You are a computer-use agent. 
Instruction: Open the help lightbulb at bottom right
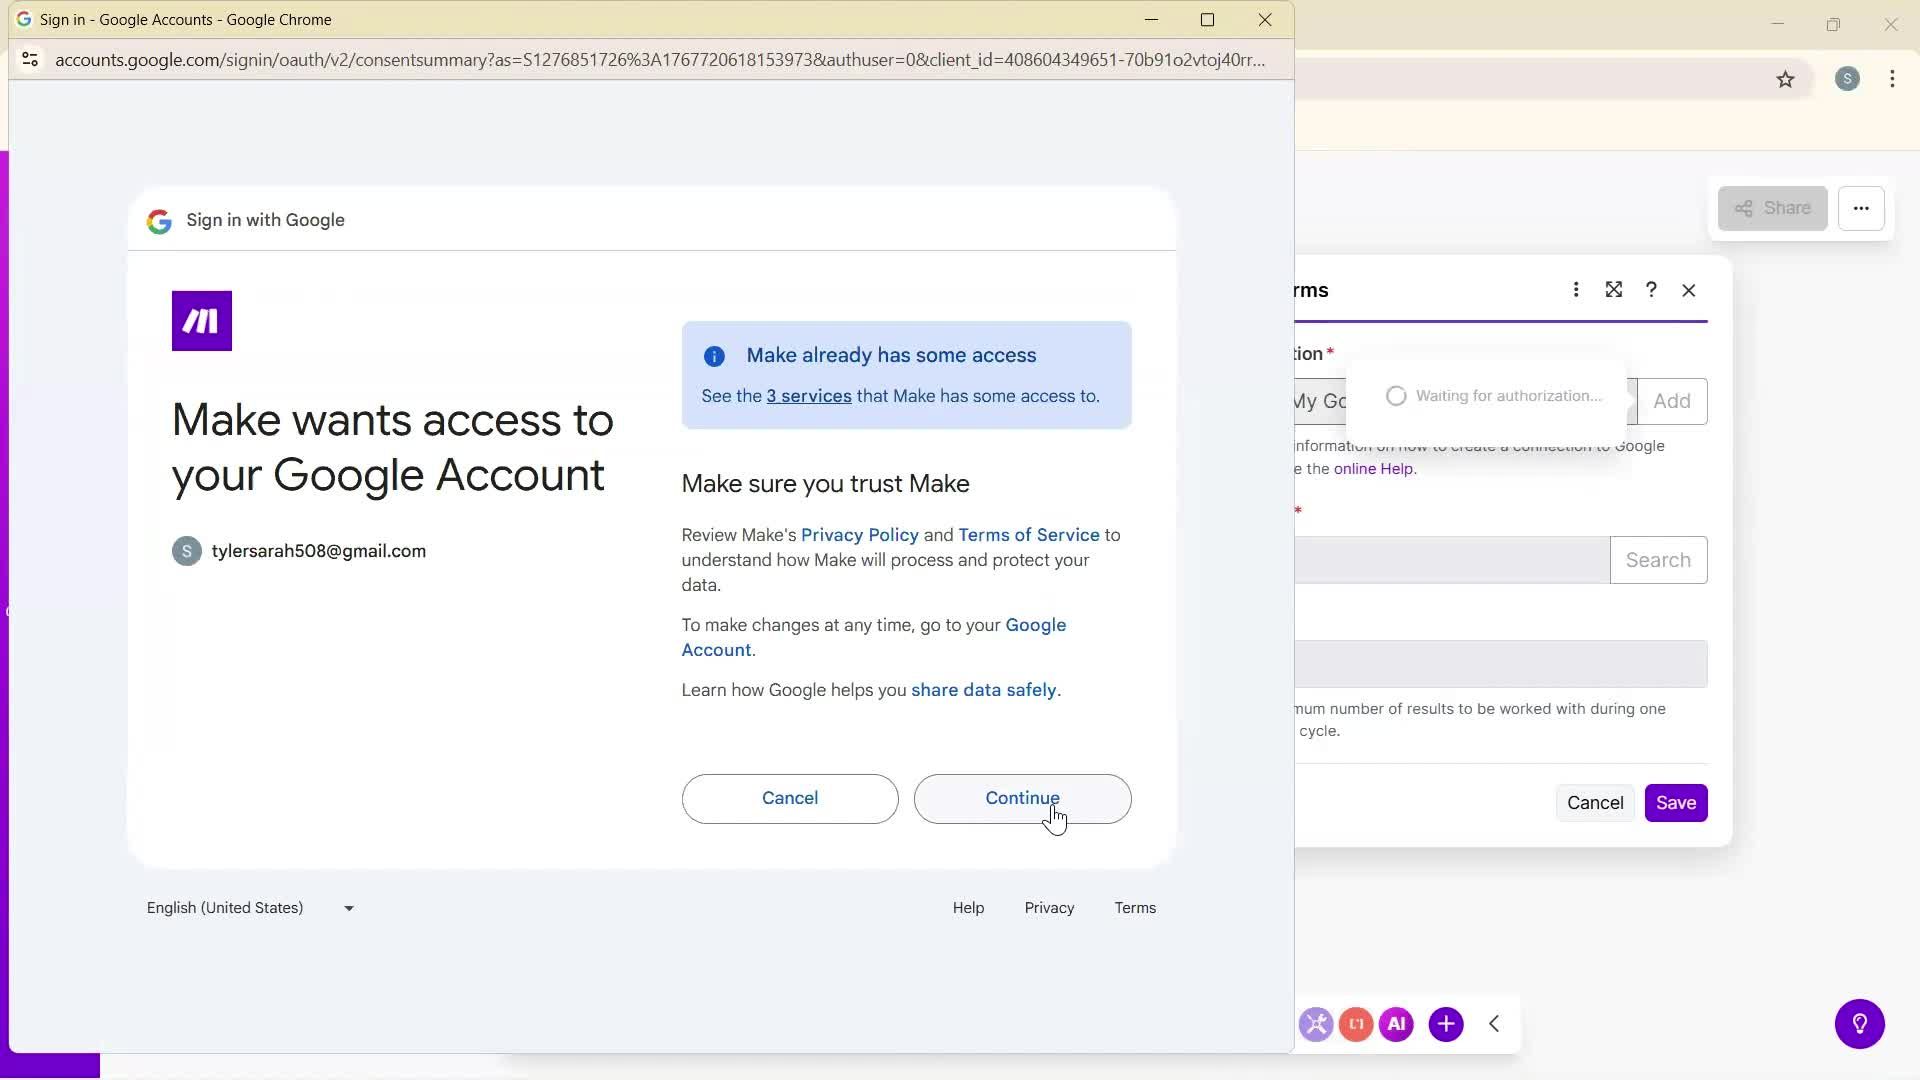coord(1861,1024)
